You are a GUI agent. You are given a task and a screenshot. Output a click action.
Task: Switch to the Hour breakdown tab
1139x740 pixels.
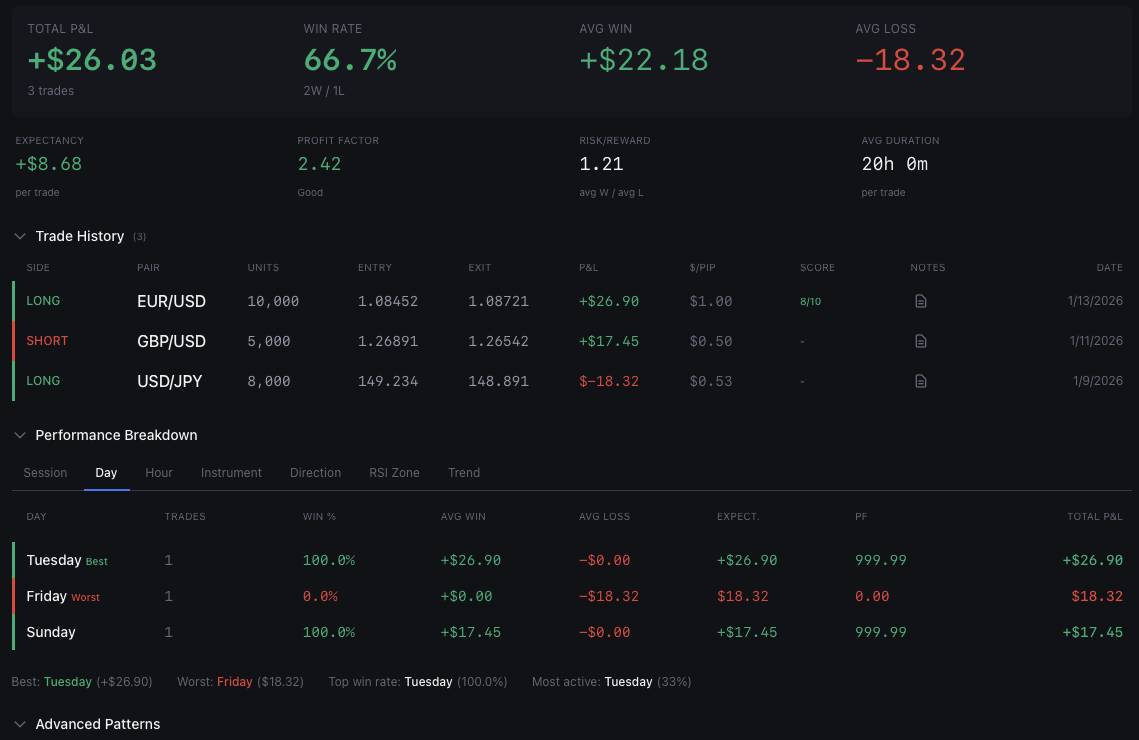coord(158,472)
